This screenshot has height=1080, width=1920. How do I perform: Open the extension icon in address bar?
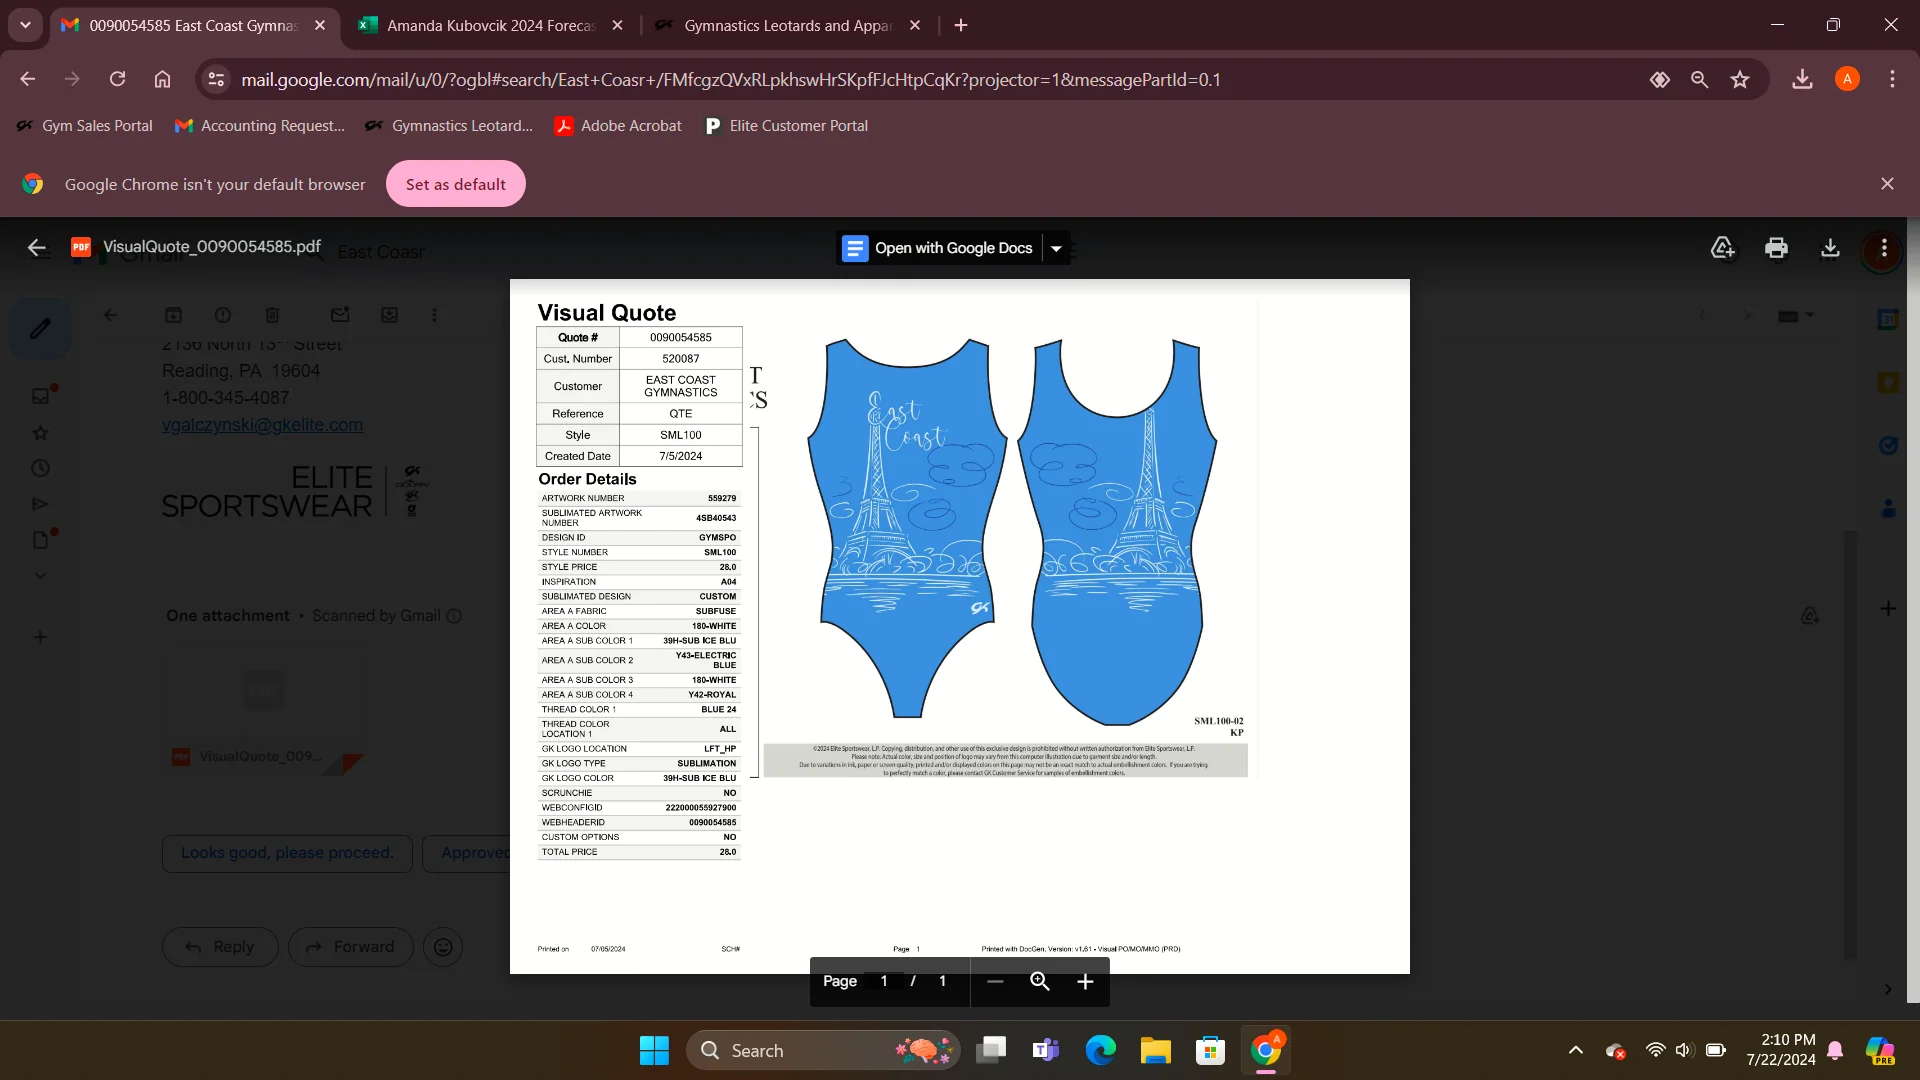tap(1660, 79)
